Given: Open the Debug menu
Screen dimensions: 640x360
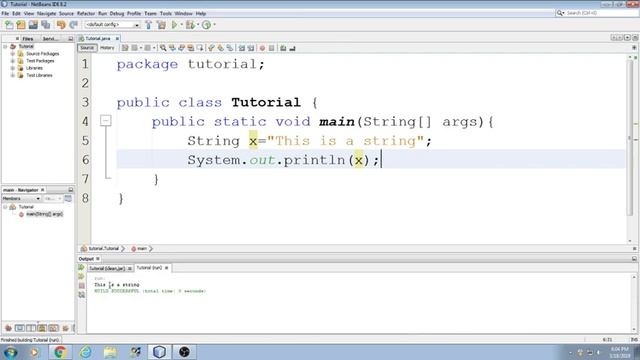Looking at the screenshot, I should pyautogui.click(x=117, y=13).
